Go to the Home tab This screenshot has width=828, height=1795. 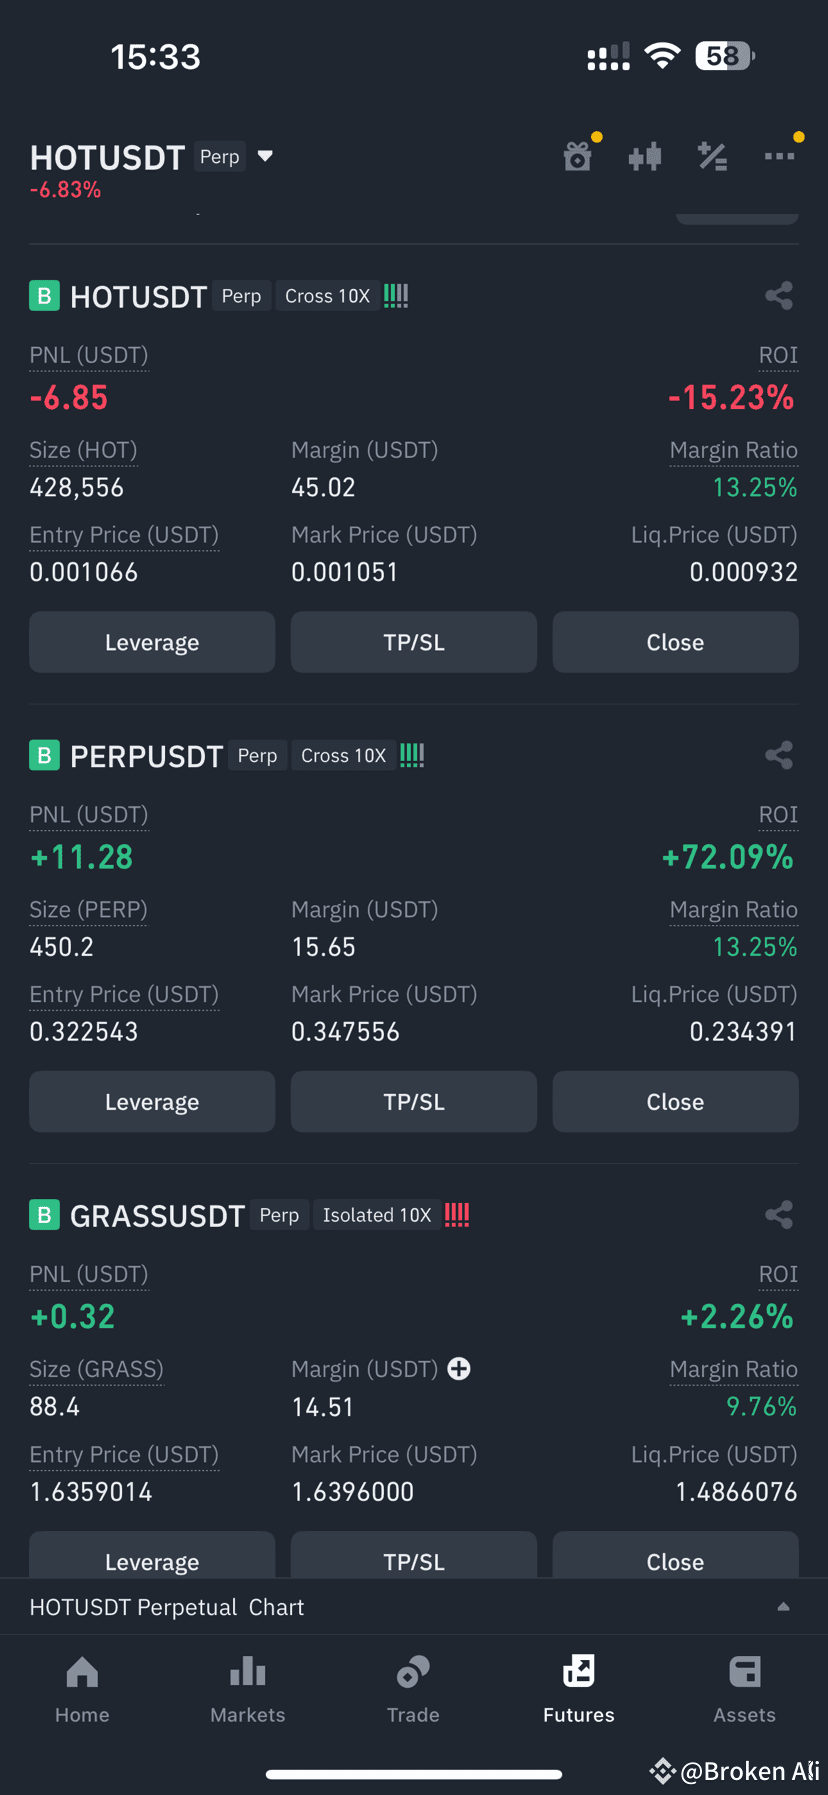pos(82,1690)
